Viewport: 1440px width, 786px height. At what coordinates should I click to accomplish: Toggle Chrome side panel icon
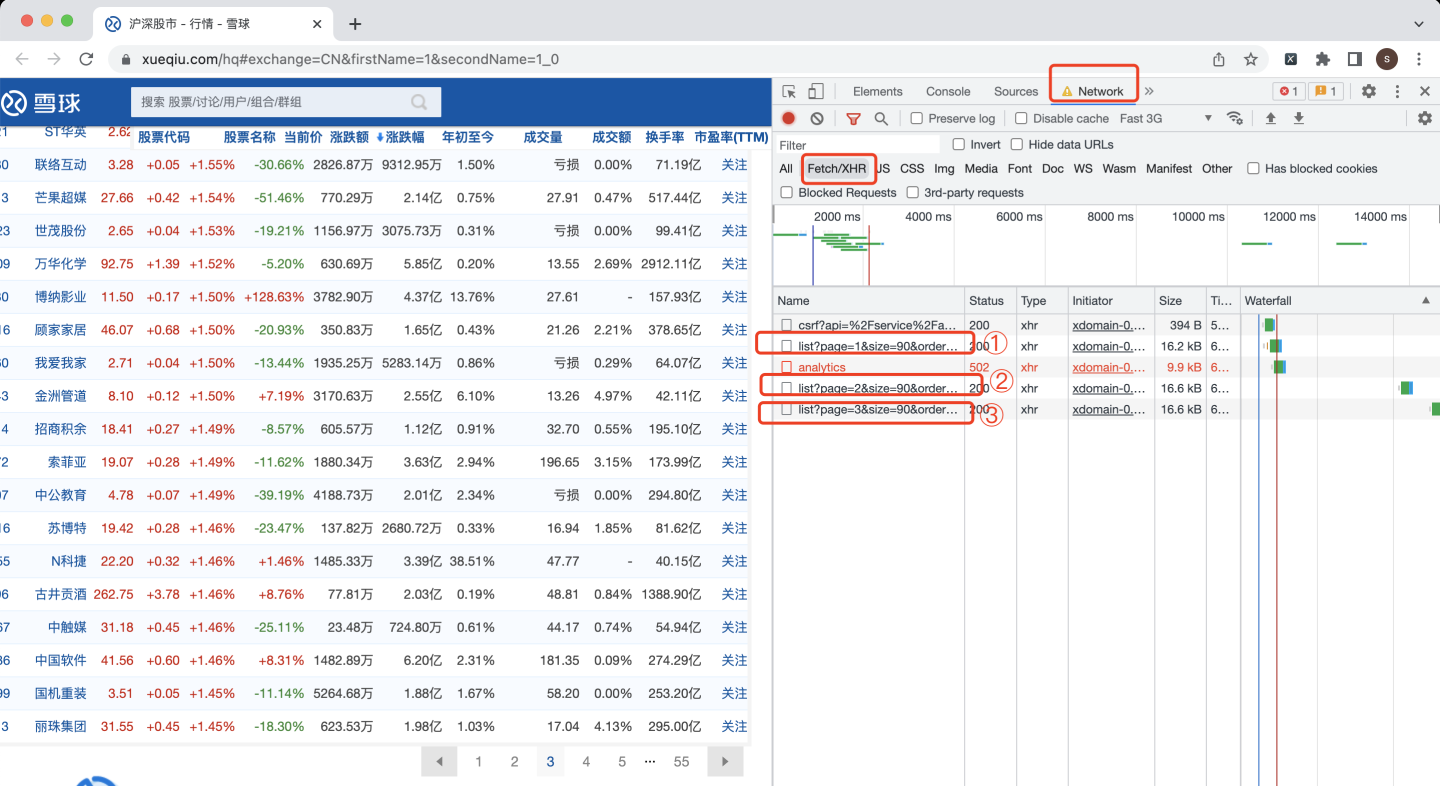click(x=1354, y=59)
